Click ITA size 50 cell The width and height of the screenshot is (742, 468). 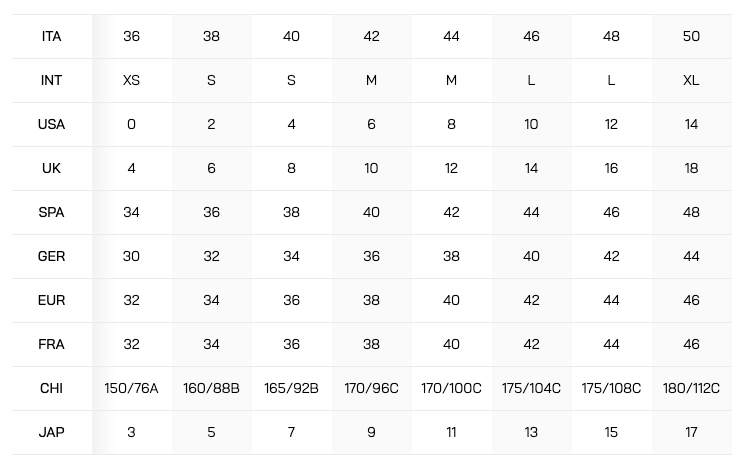tap(691, 36)
